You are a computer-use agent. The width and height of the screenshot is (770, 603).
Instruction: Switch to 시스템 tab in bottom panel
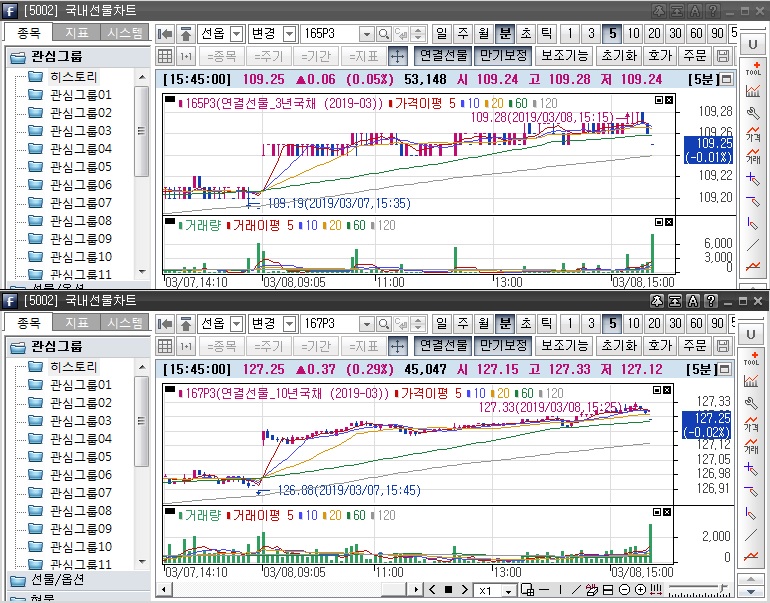[125, 322]
